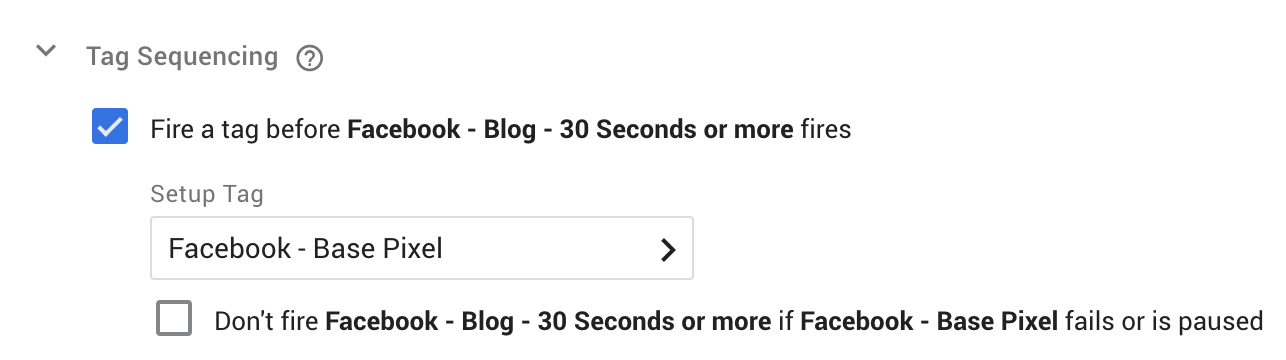Screen dimensions: 1286x360
Task: Click the word fires after the tag name
Action: click(x=826, y=129)
